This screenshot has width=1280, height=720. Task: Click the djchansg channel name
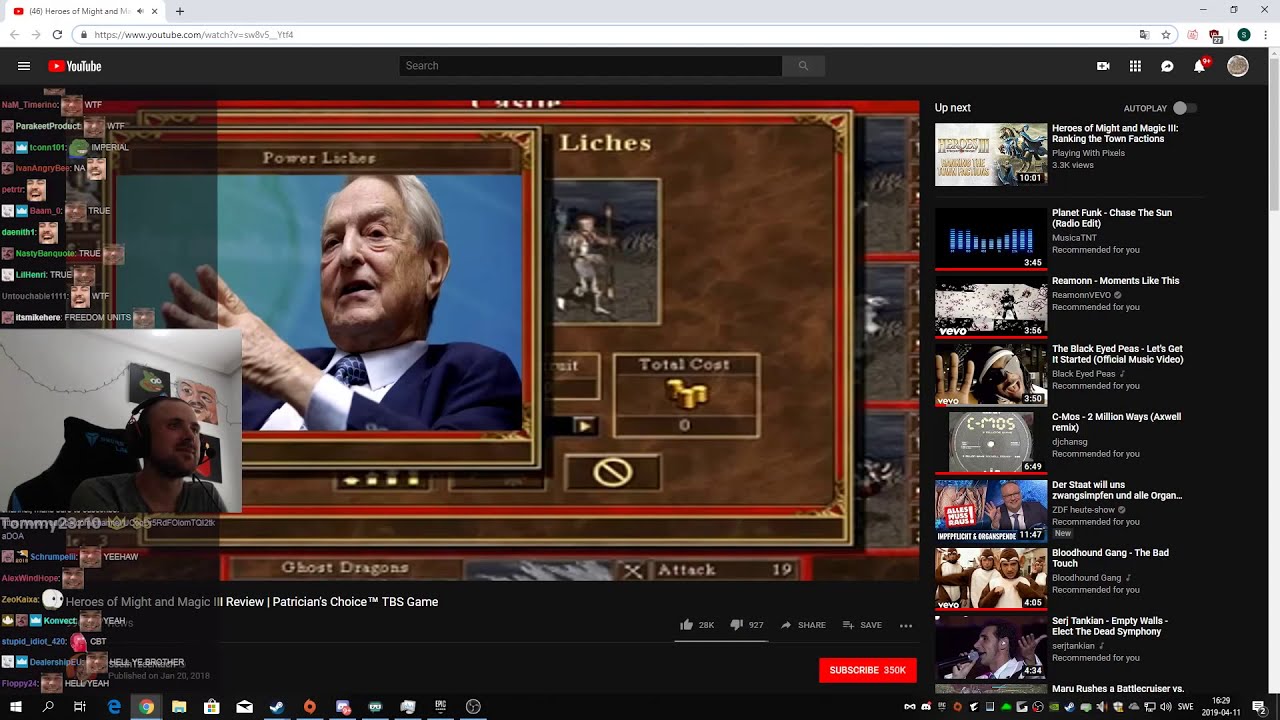point(1070,442)
